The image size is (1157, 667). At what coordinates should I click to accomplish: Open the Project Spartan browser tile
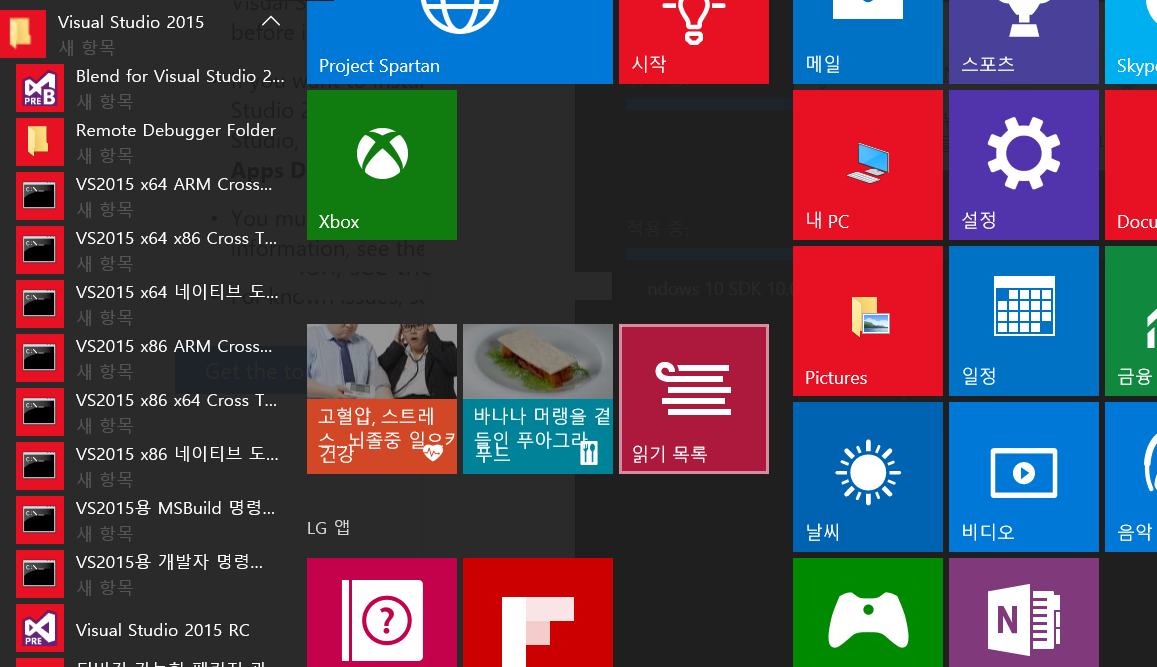point(460,41)
